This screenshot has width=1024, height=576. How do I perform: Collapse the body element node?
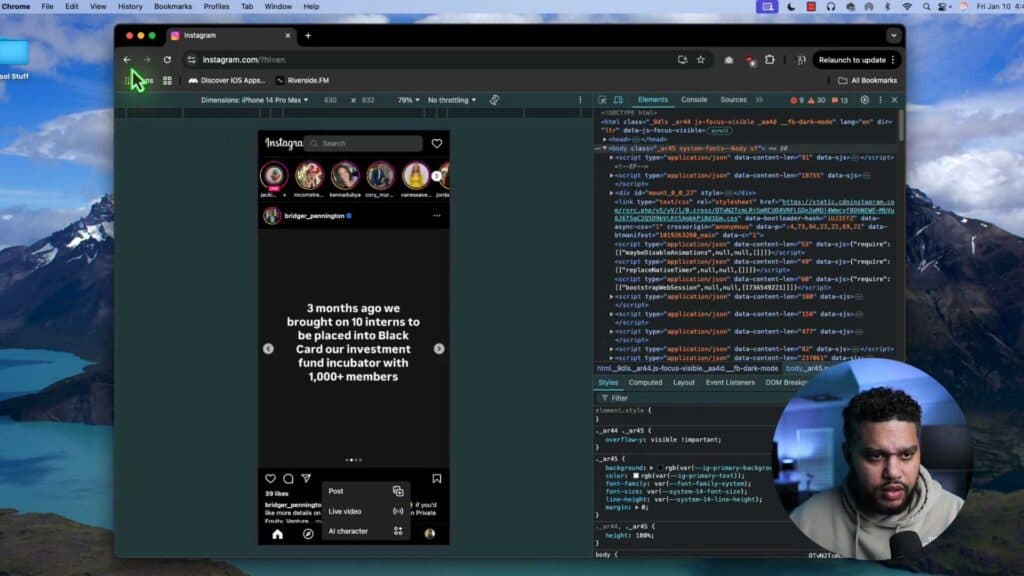click(x=605, y=148)
